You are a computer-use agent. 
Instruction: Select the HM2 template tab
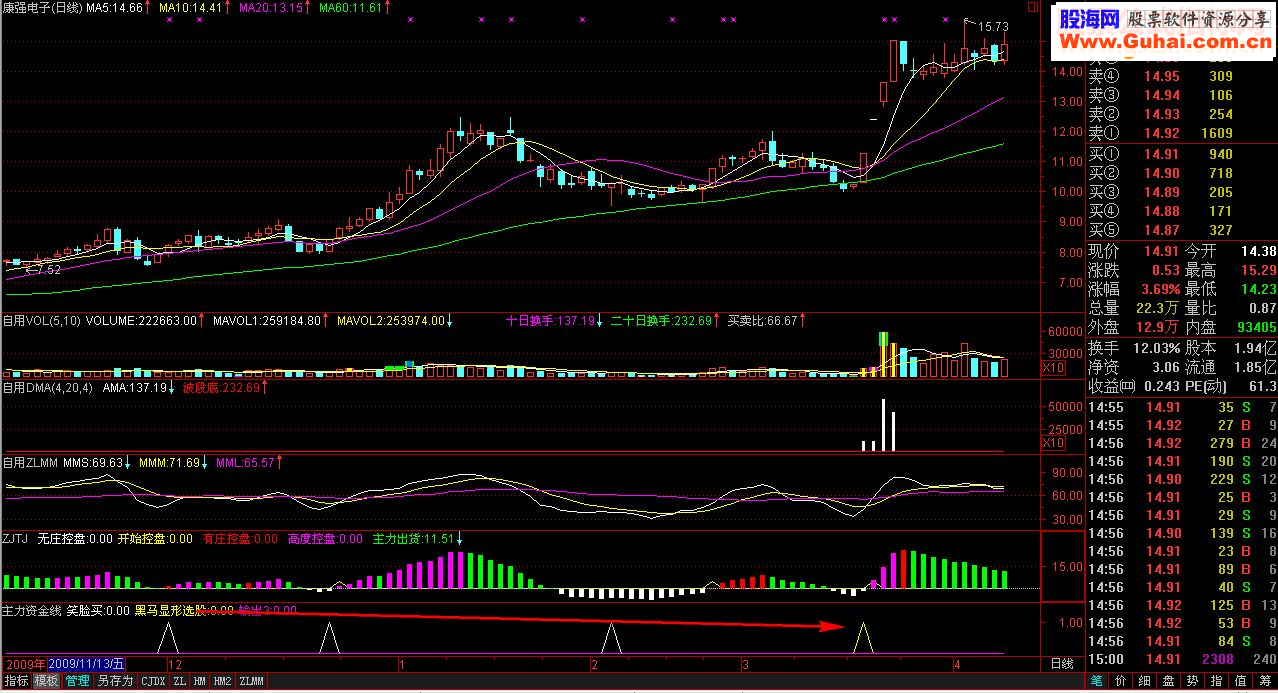(x=222, y=681)
